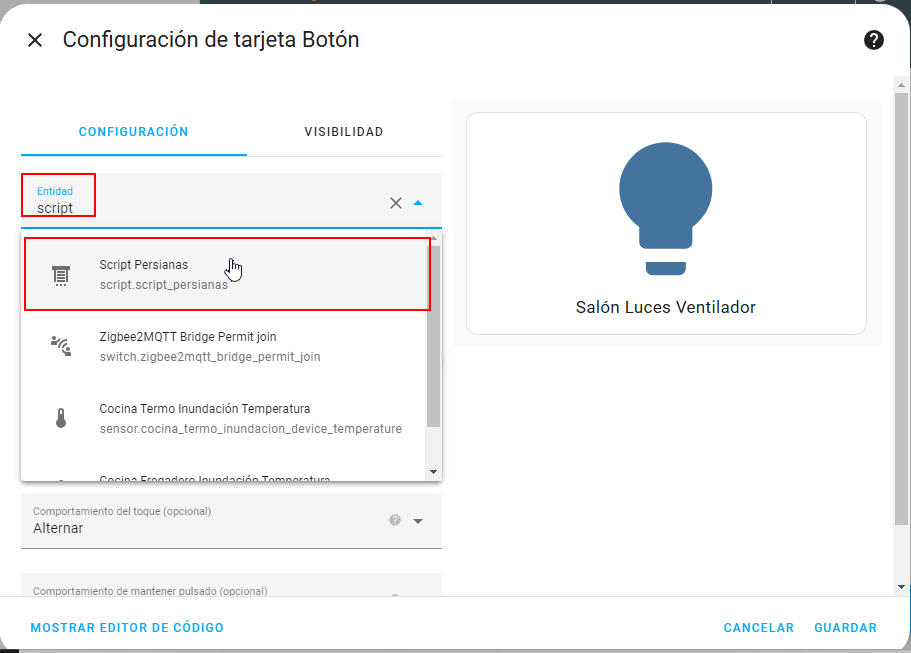Click the thermometer icon for Cocina Termo
This screenshot has width=911, height=653.
click(x=61, y=419)
